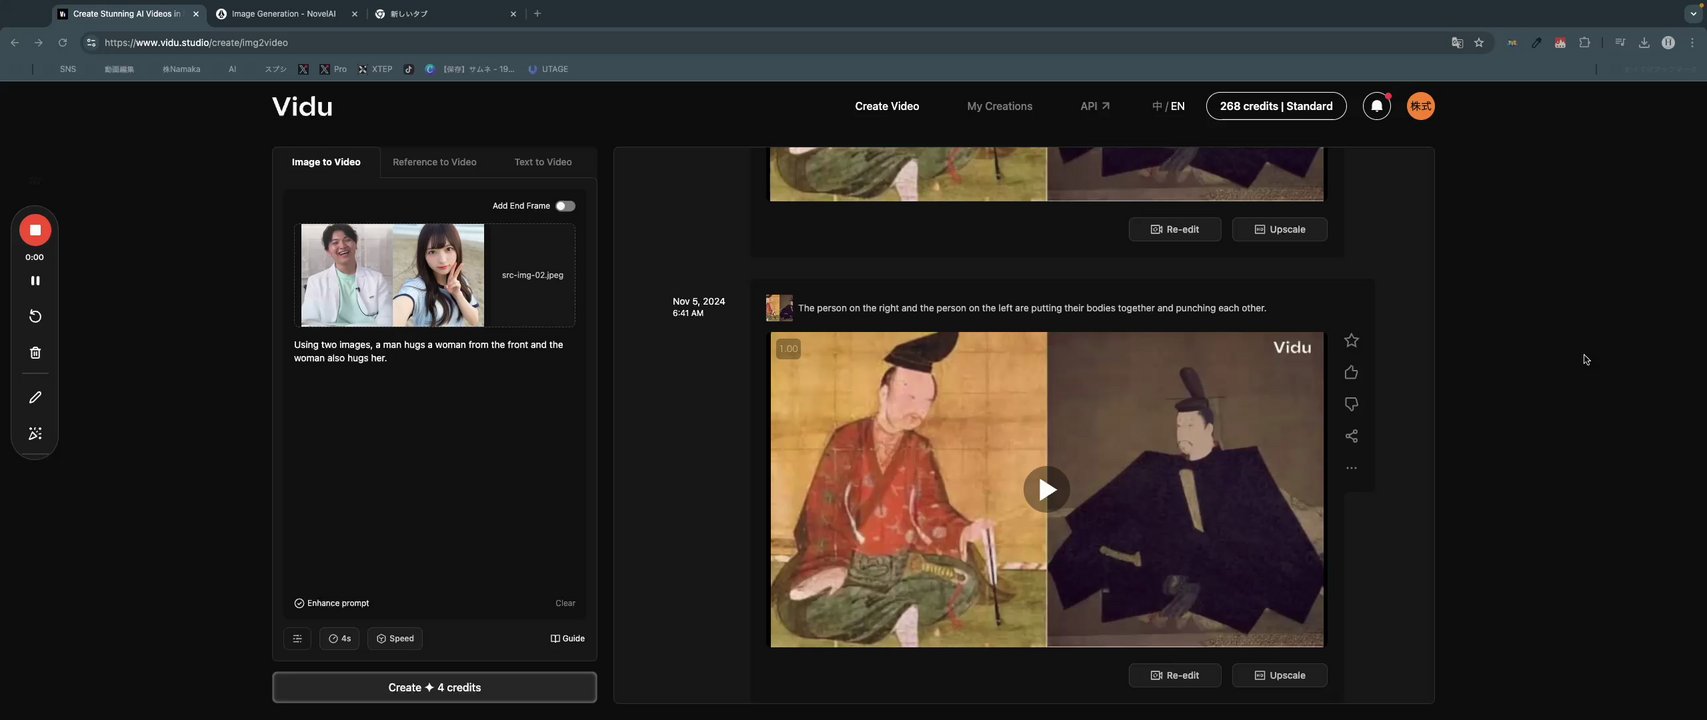
Task: Click the small prompt thumbnail beside the Nov 5 description
Action: [x=779, y=308]
